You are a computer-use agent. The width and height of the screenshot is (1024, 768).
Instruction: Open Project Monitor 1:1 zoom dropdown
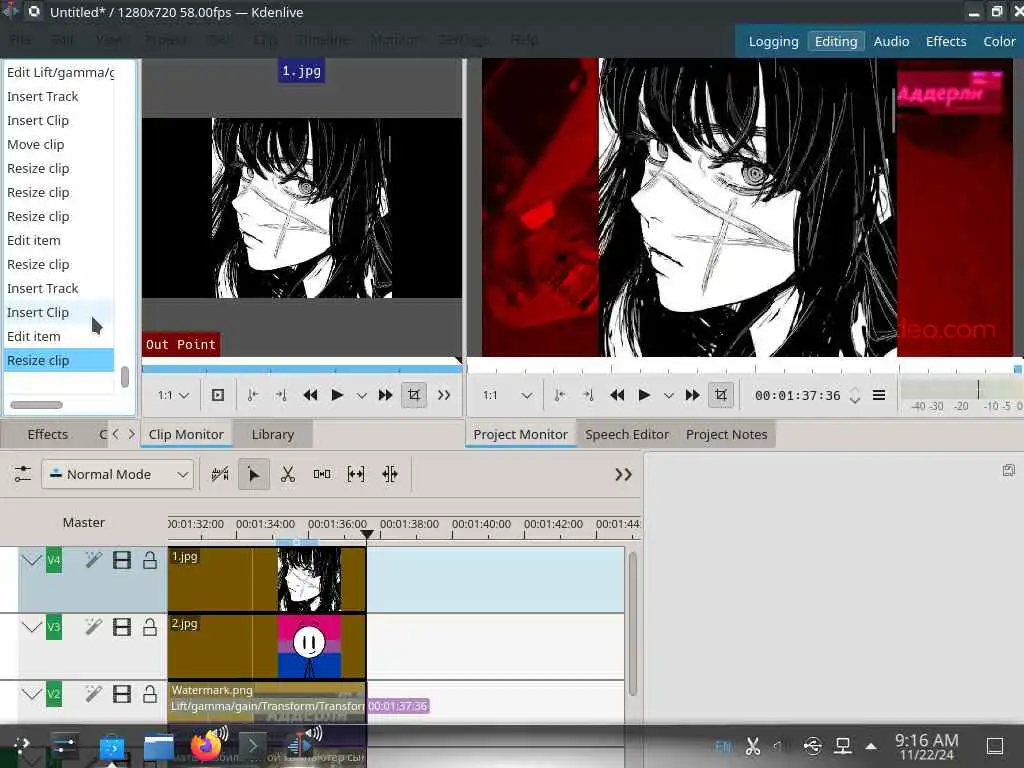[507, 395]
